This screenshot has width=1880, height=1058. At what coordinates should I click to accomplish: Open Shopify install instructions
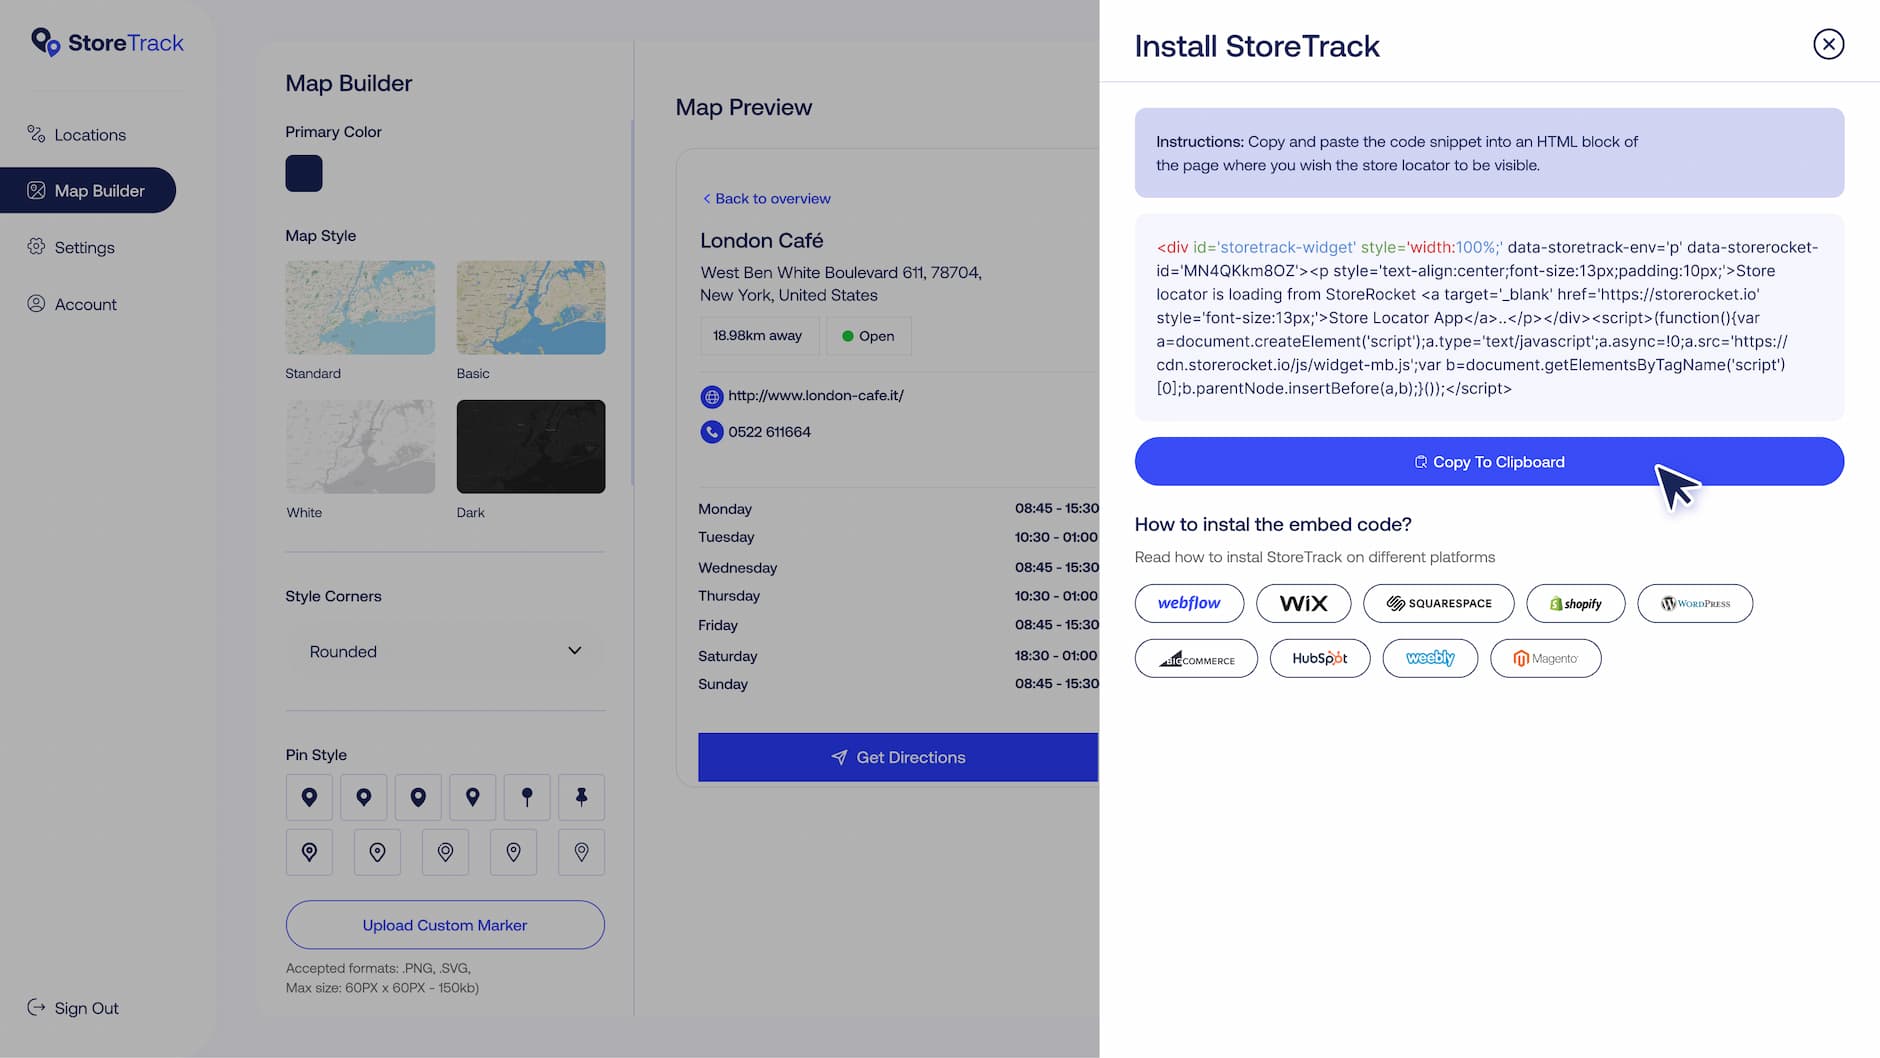point(1575,603)
